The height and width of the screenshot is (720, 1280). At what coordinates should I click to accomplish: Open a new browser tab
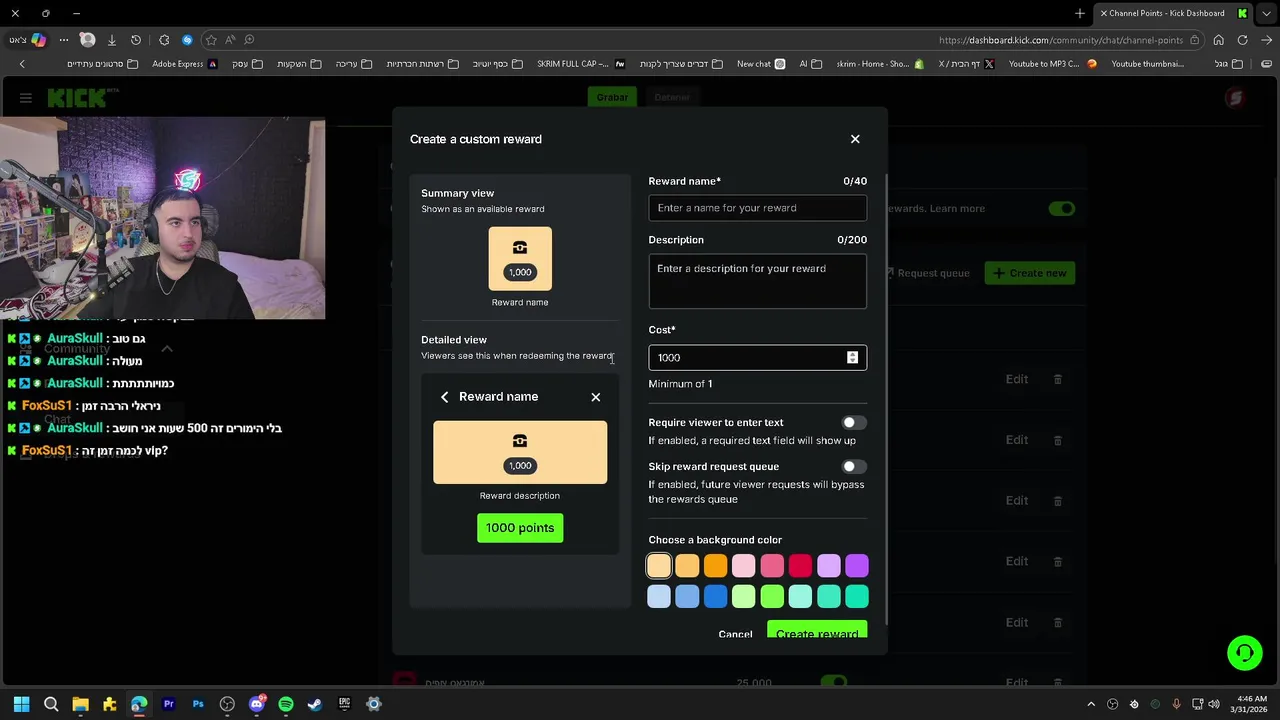(x=1080, y=13)
